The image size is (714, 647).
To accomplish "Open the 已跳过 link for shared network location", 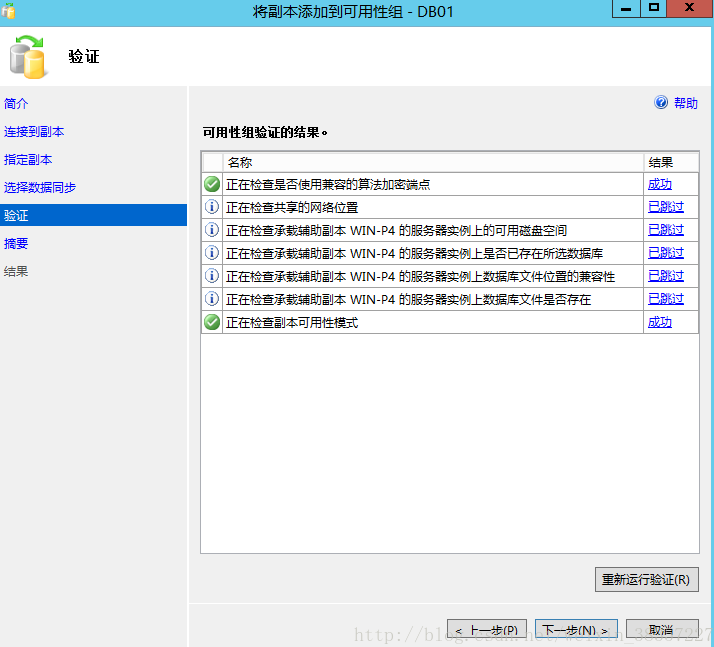I will (666, 207).
